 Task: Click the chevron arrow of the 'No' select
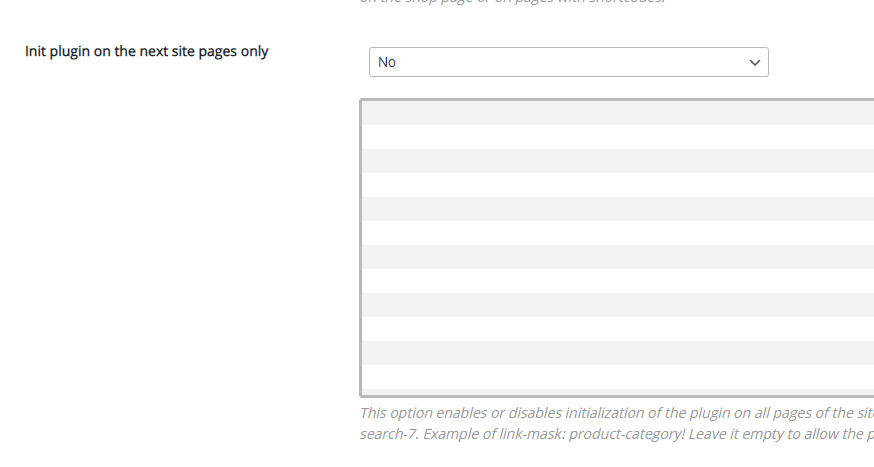tap(754, 62)
